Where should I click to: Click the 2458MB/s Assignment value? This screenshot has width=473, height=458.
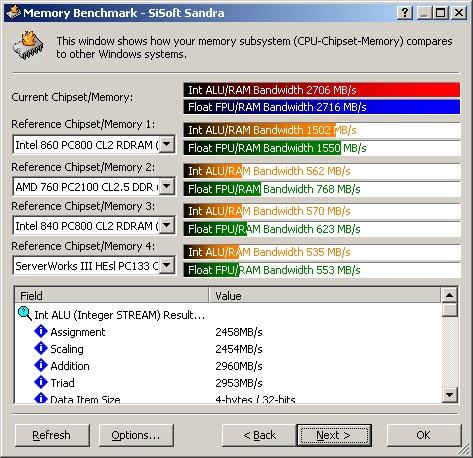239,332
